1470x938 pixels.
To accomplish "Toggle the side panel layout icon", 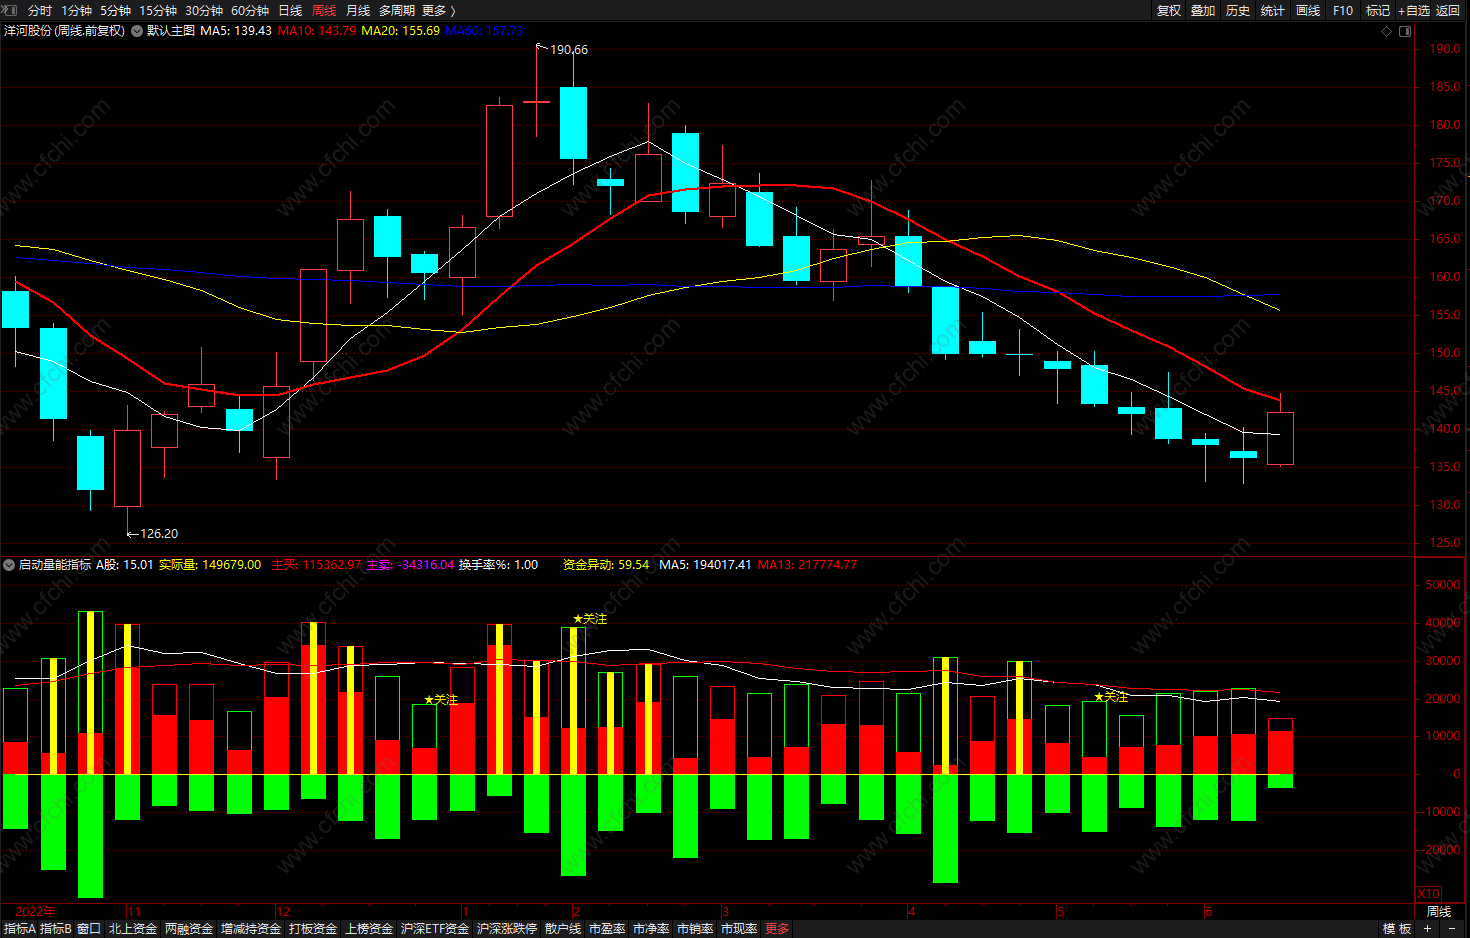I will tap(1405, 31).
